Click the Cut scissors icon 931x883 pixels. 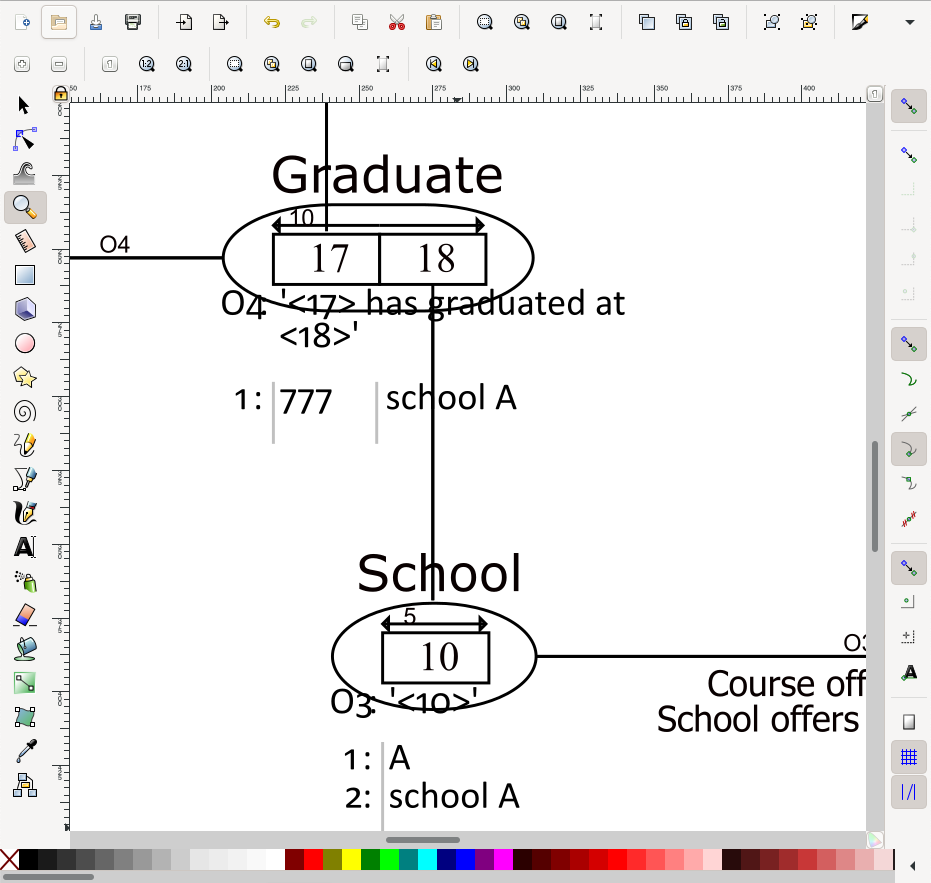[397, 22]
